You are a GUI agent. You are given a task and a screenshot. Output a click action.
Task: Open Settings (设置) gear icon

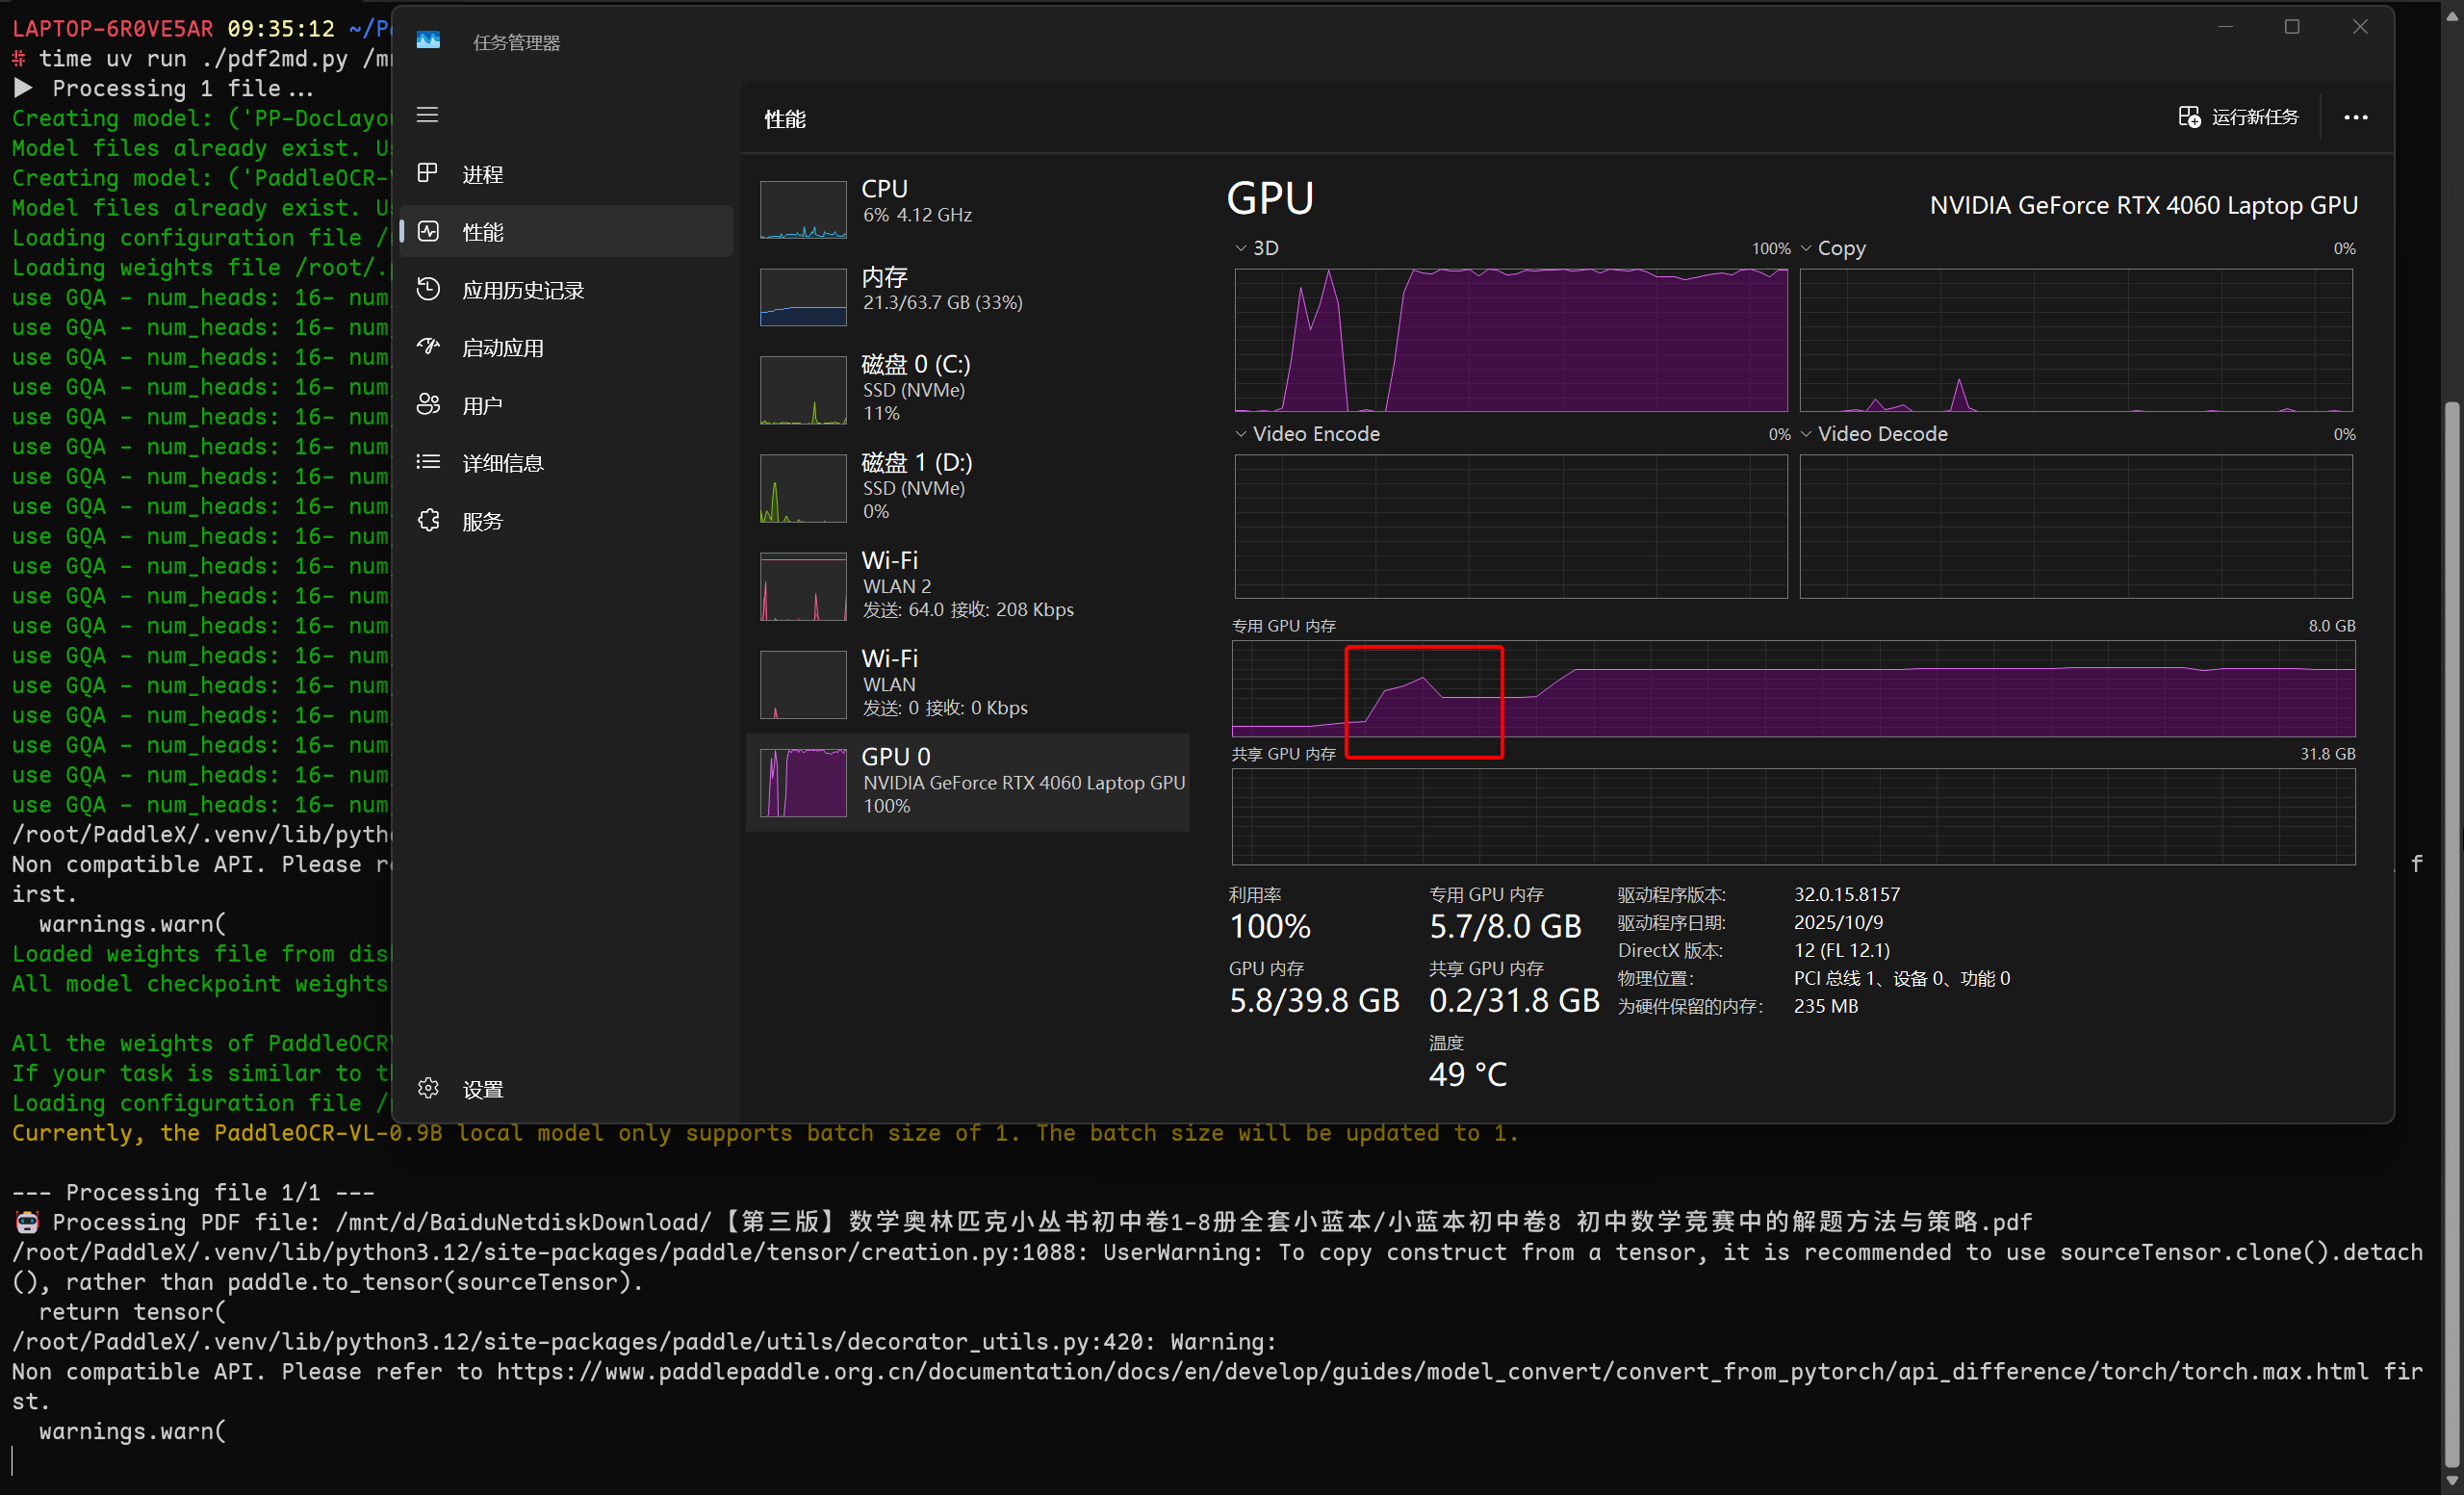428,1088
